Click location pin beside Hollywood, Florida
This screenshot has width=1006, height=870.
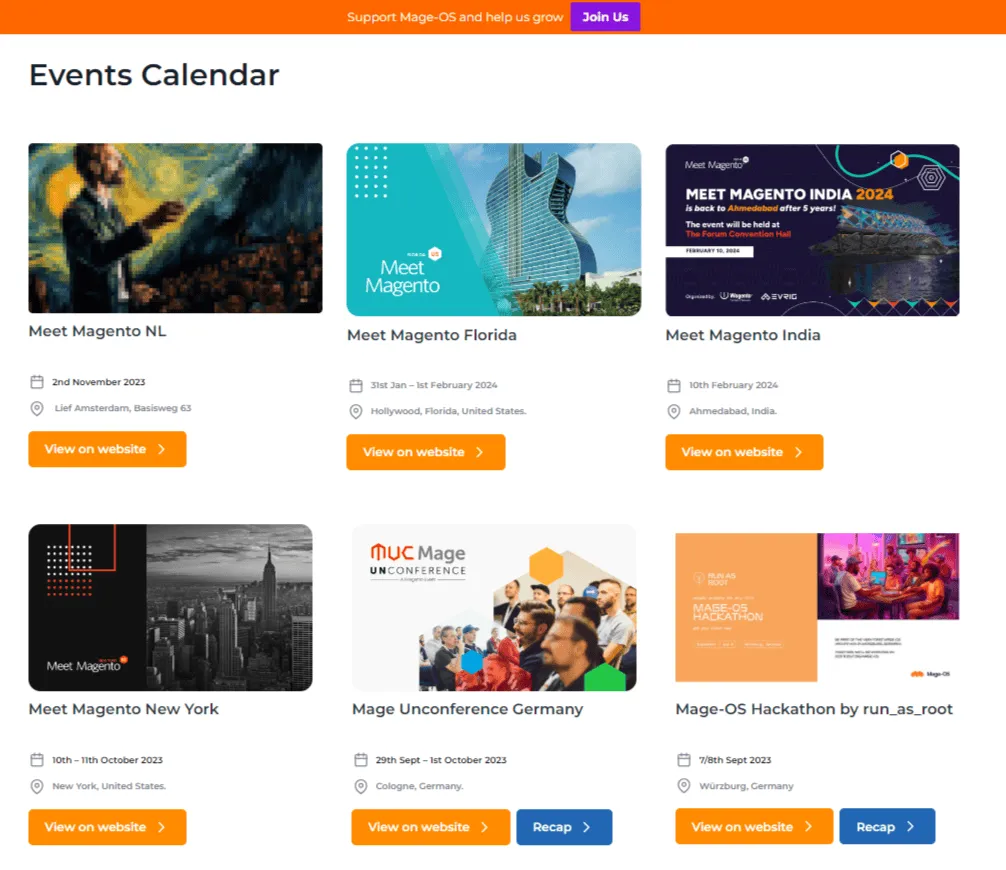[x=355, y=411]
